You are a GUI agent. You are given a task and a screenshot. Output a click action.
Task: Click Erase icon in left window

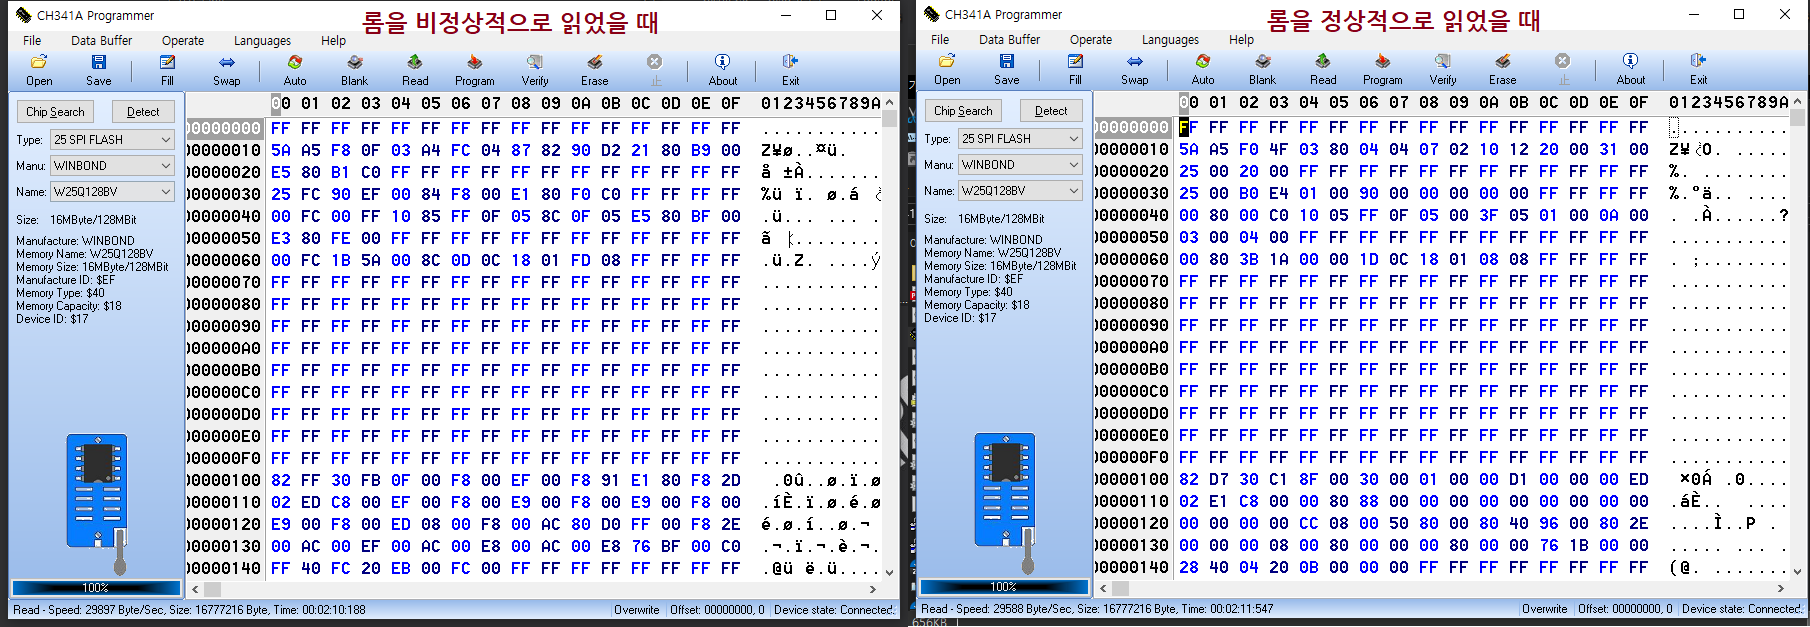tap(595, 70)
